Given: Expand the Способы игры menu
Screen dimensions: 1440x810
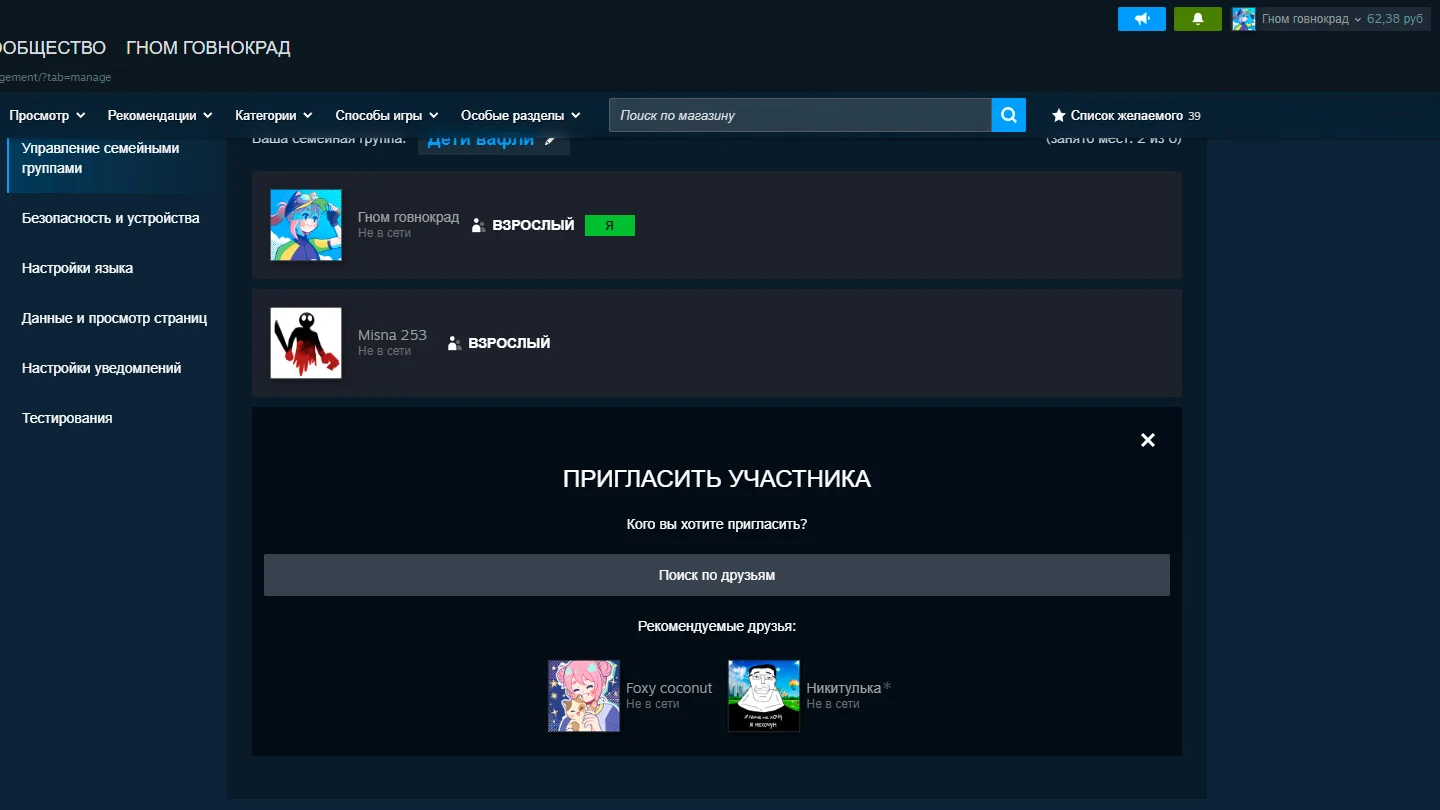Looking at the screenshot, I should click(x=387, y=116).
